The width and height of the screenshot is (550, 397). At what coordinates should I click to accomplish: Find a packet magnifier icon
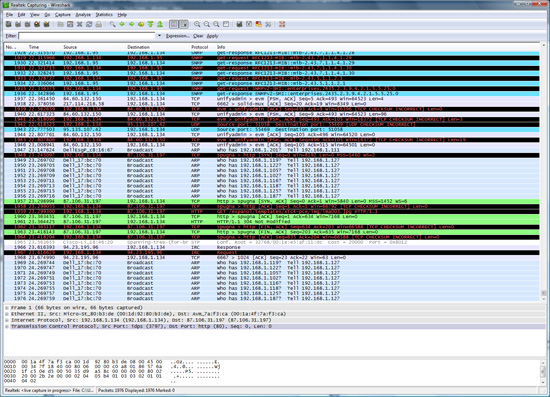[x=112, y=24]
